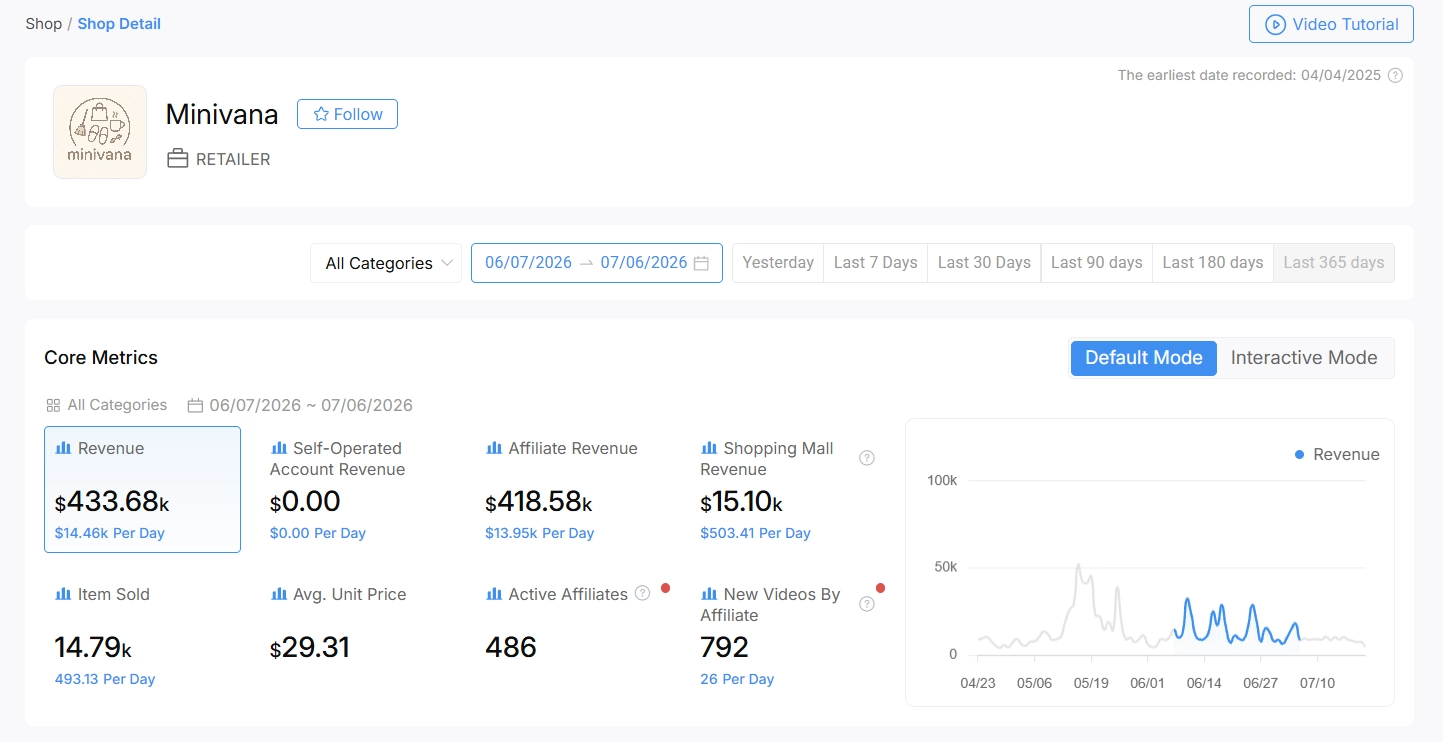The image size is (1443, 742).
Task: Open the start date 06/07/2026 picker
Action: click(x=528, y=263)
